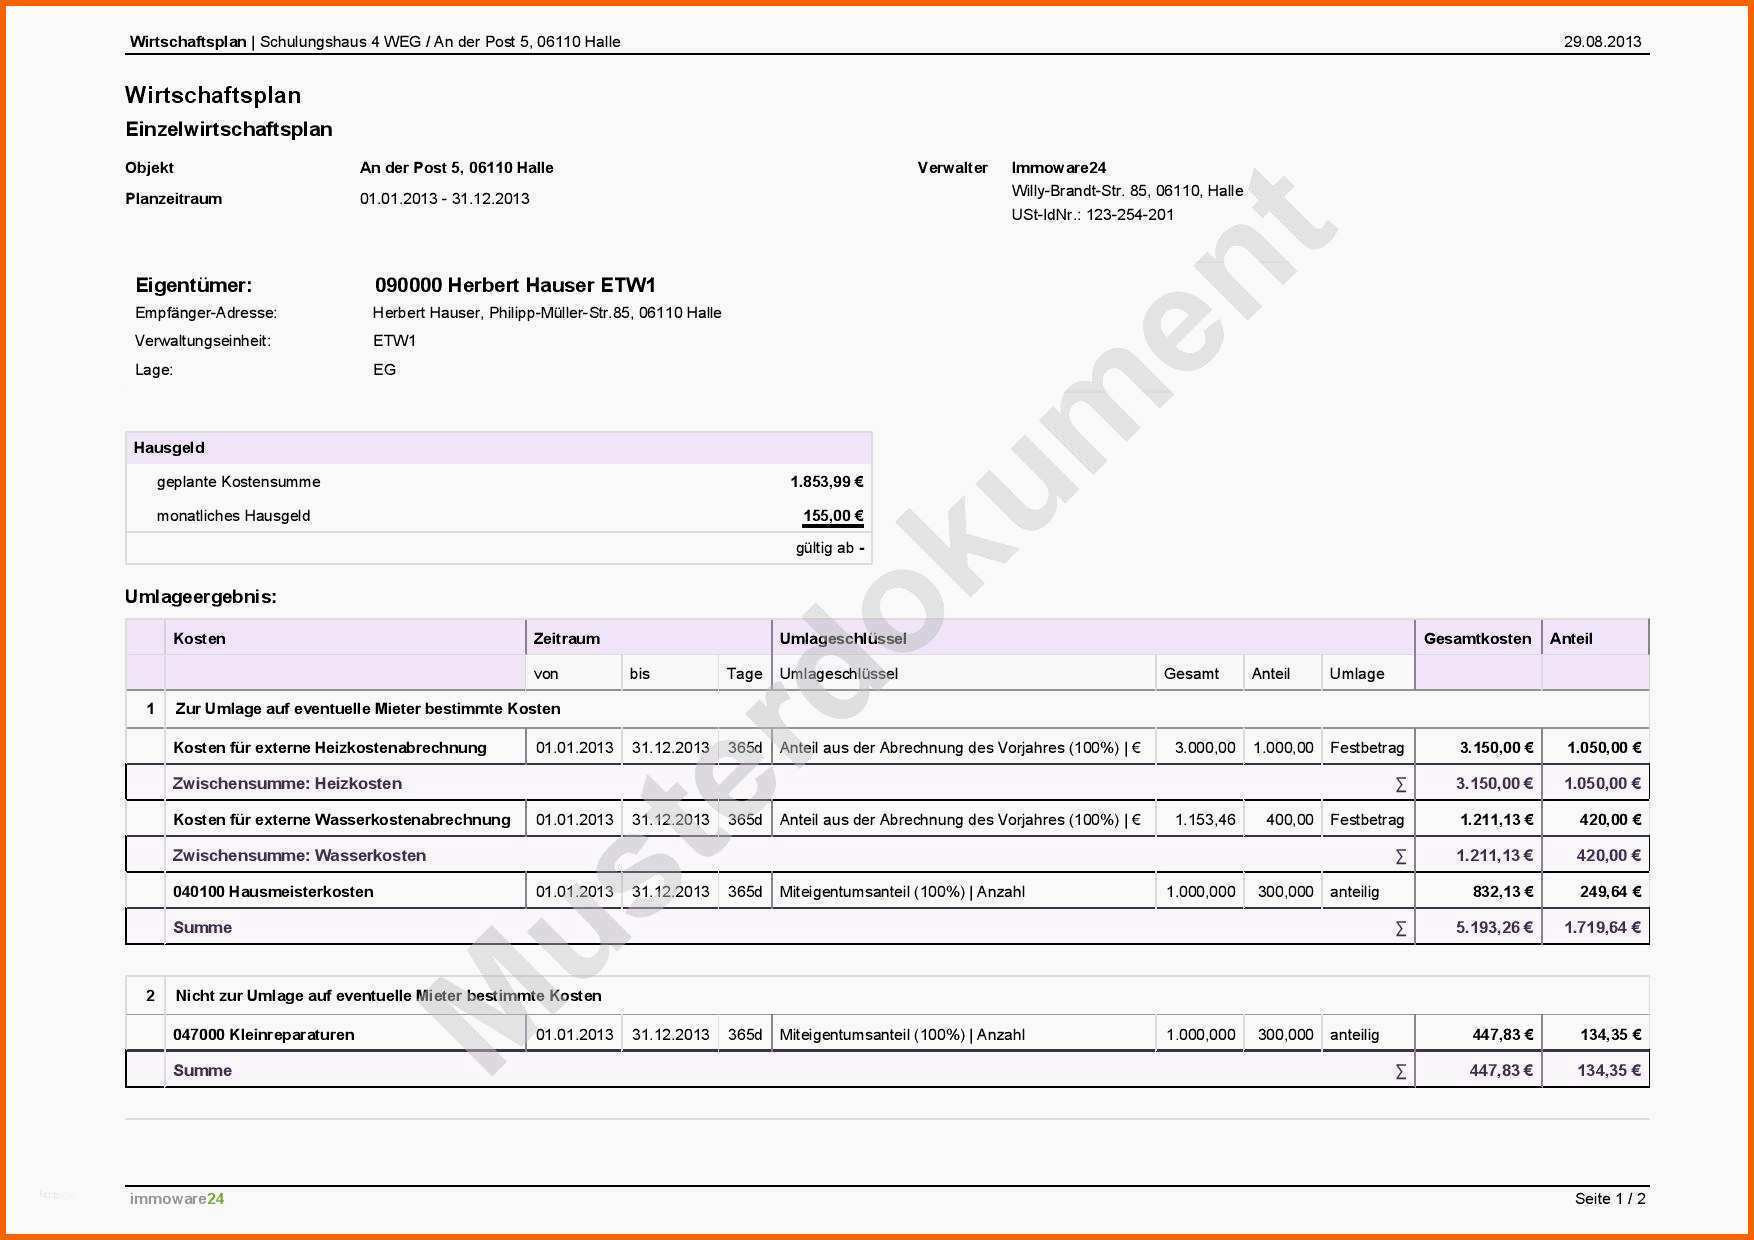The image size is (1754, 1240).
Task: Click the 'Lage:' label
Action: click(x=154, y=370)
